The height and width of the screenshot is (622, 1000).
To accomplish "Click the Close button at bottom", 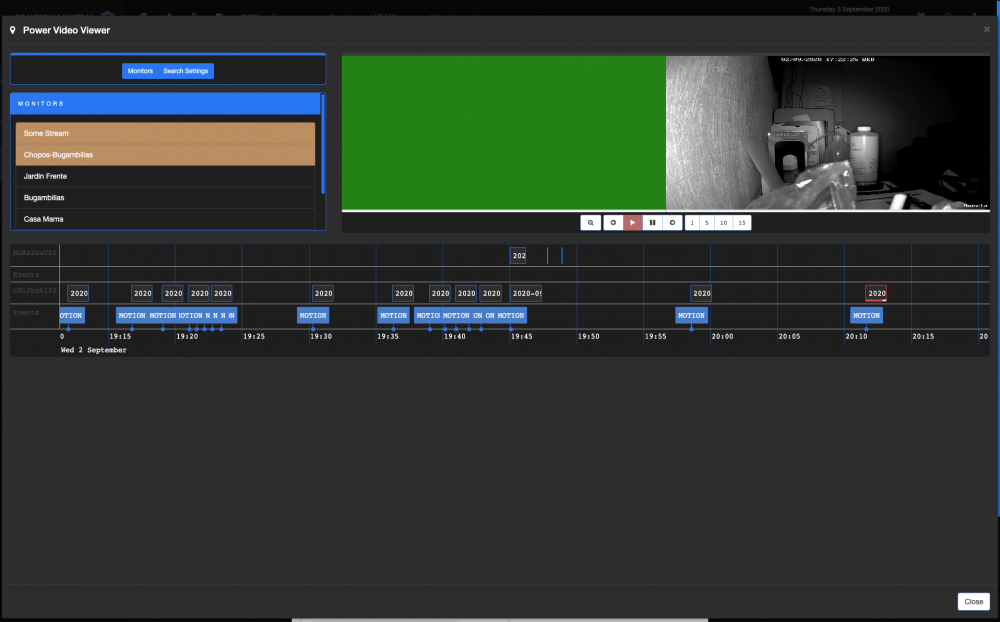I will [x=973, y=602].
